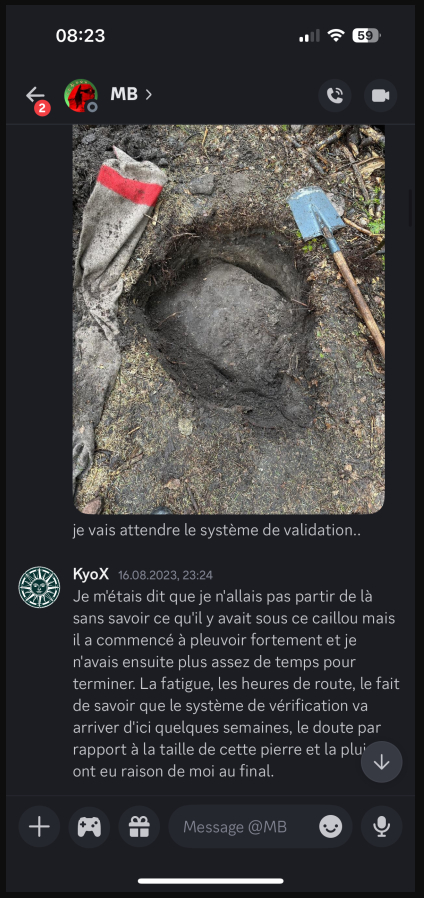Open the emoji picker
Image resolution: width=432 pixels, height=904 pixels.
(x=330, y=827)
